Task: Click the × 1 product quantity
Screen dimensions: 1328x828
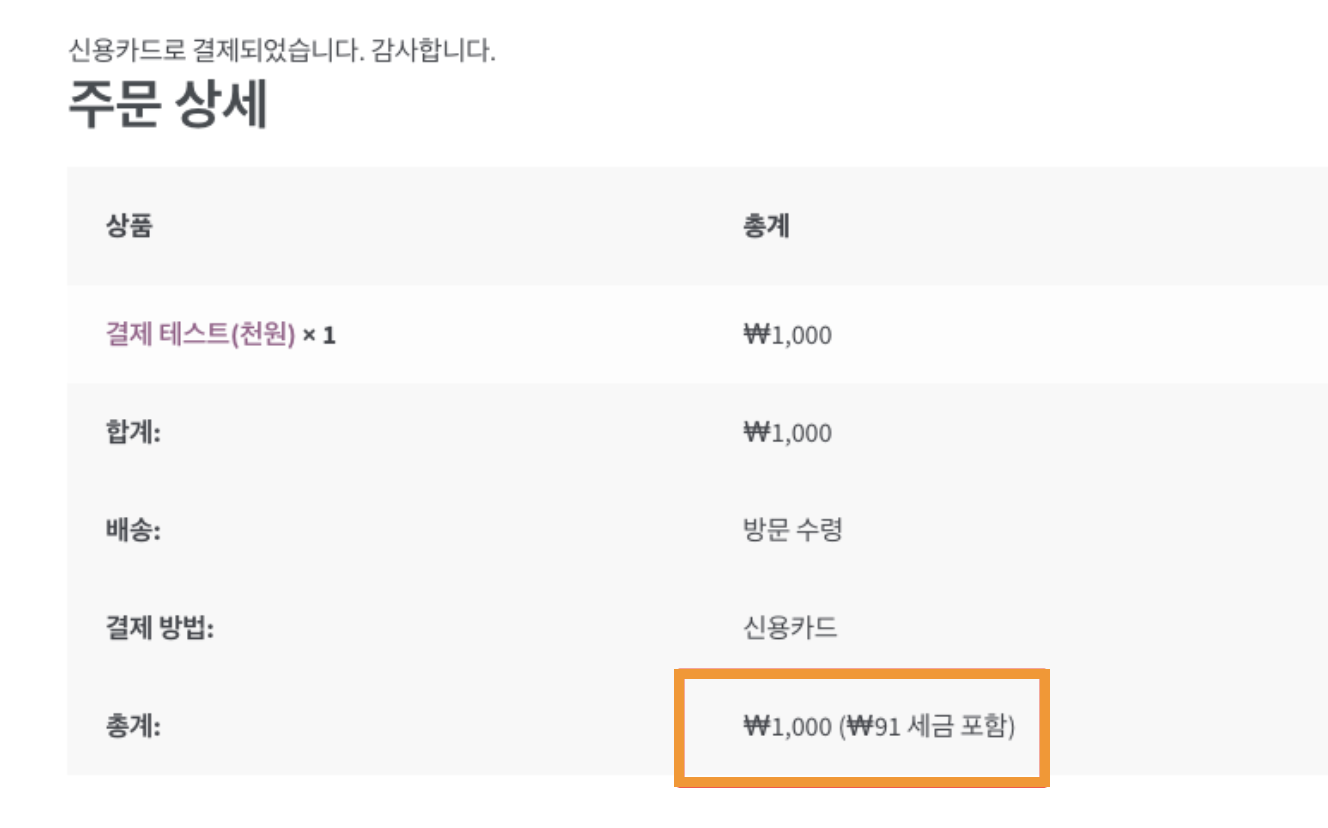Action: (x=319, y=336)
